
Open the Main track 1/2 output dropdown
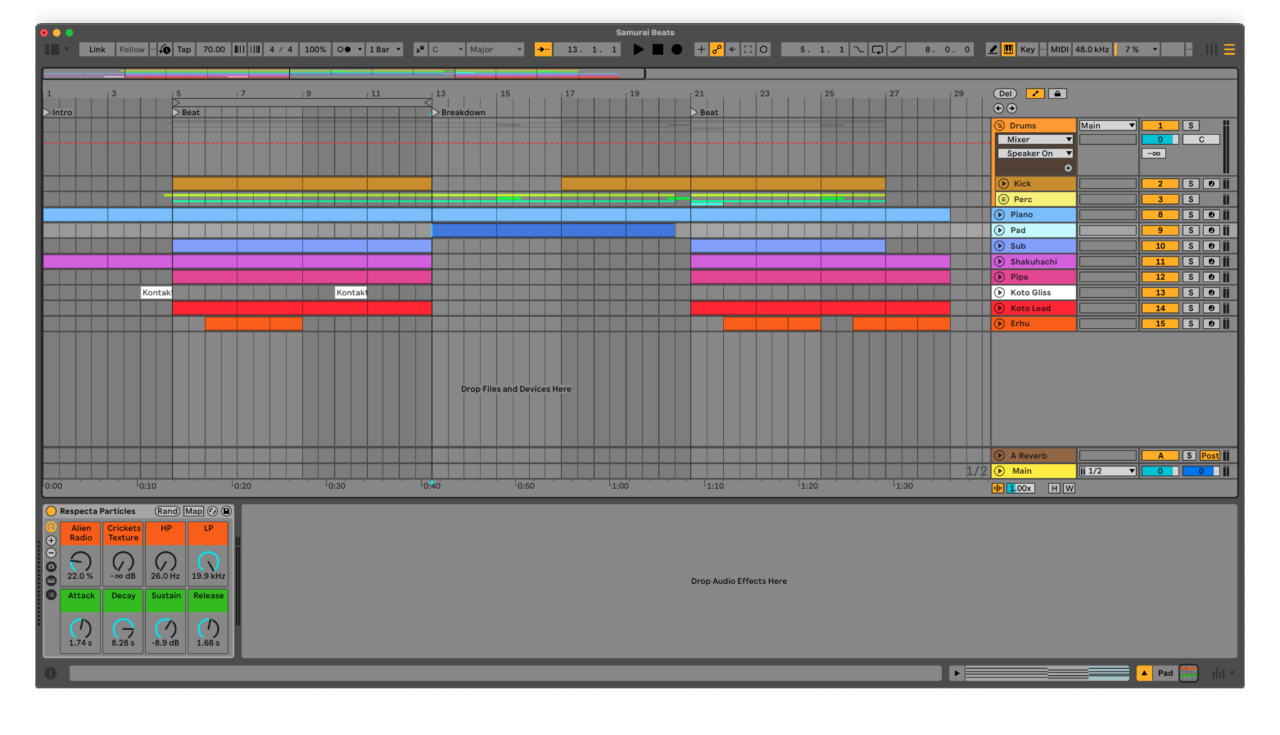1108,471
